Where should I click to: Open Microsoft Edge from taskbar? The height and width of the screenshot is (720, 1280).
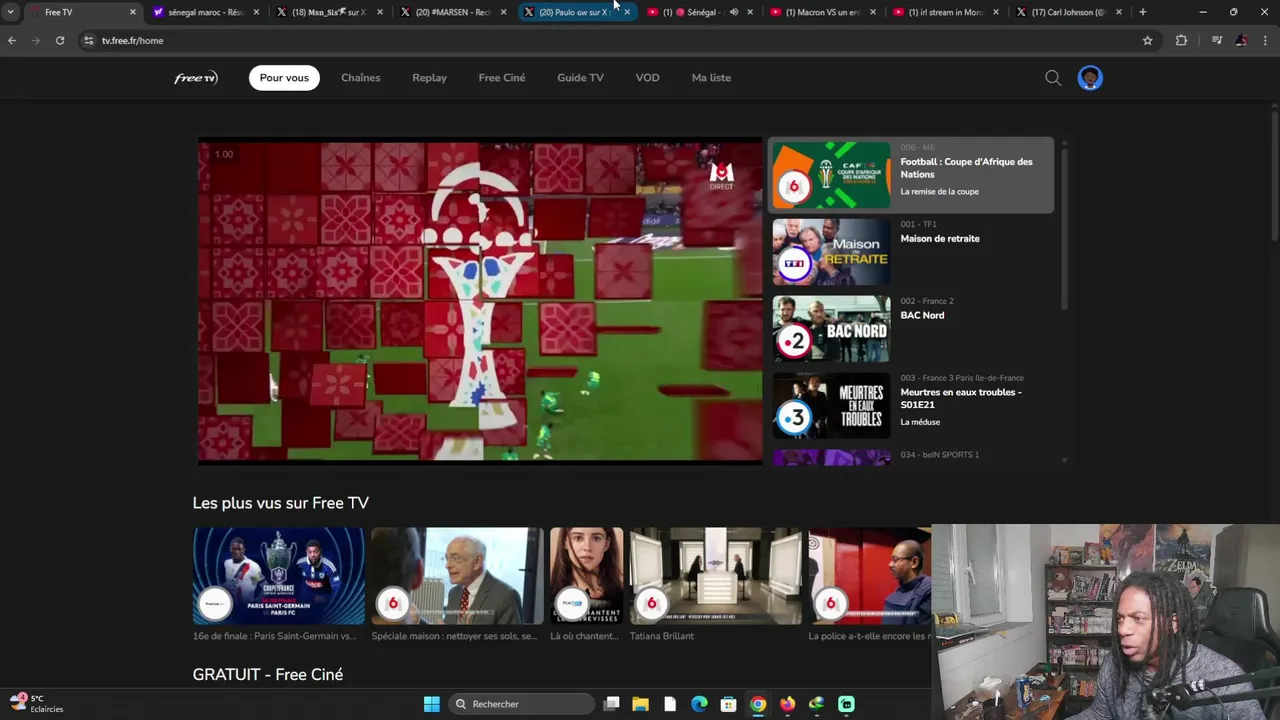click(x=699, y=704)
